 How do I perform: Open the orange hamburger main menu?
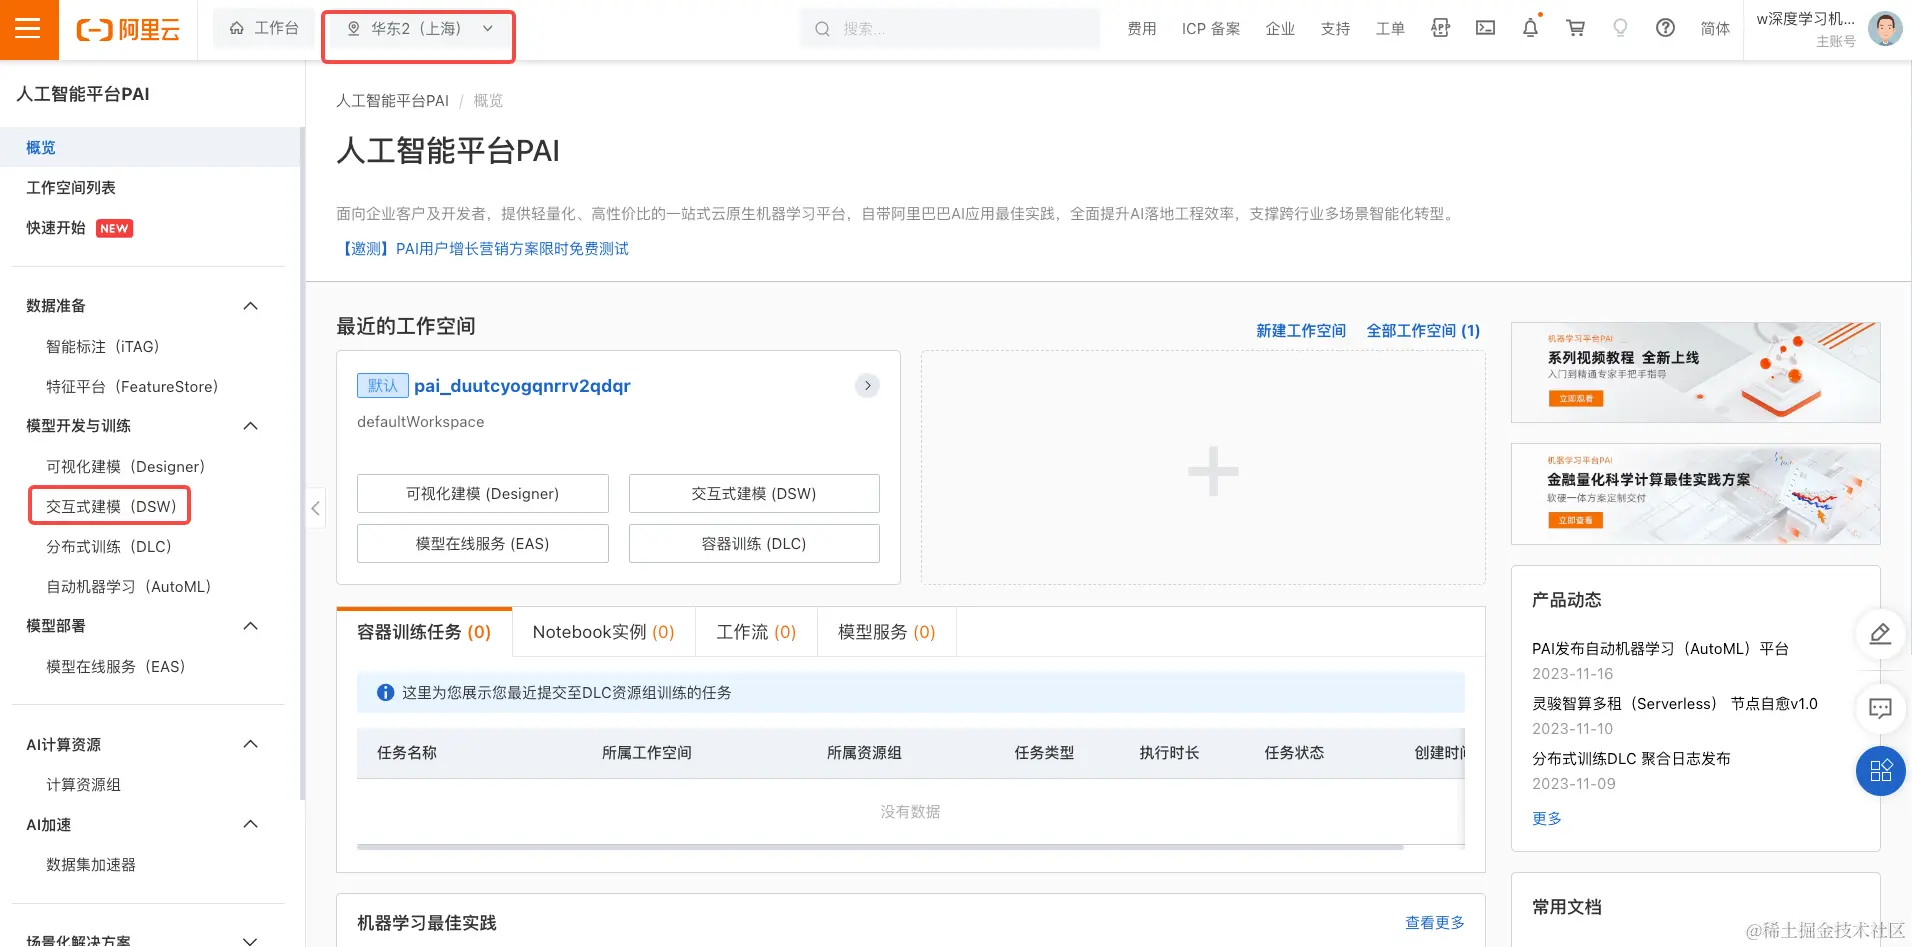[x=29, y=29]
